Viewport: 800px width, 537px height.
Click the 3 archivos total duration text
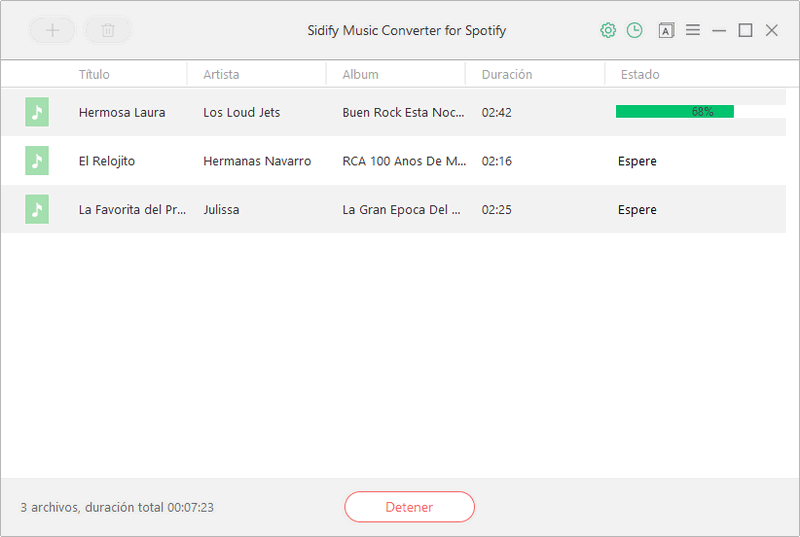point(117,507)
